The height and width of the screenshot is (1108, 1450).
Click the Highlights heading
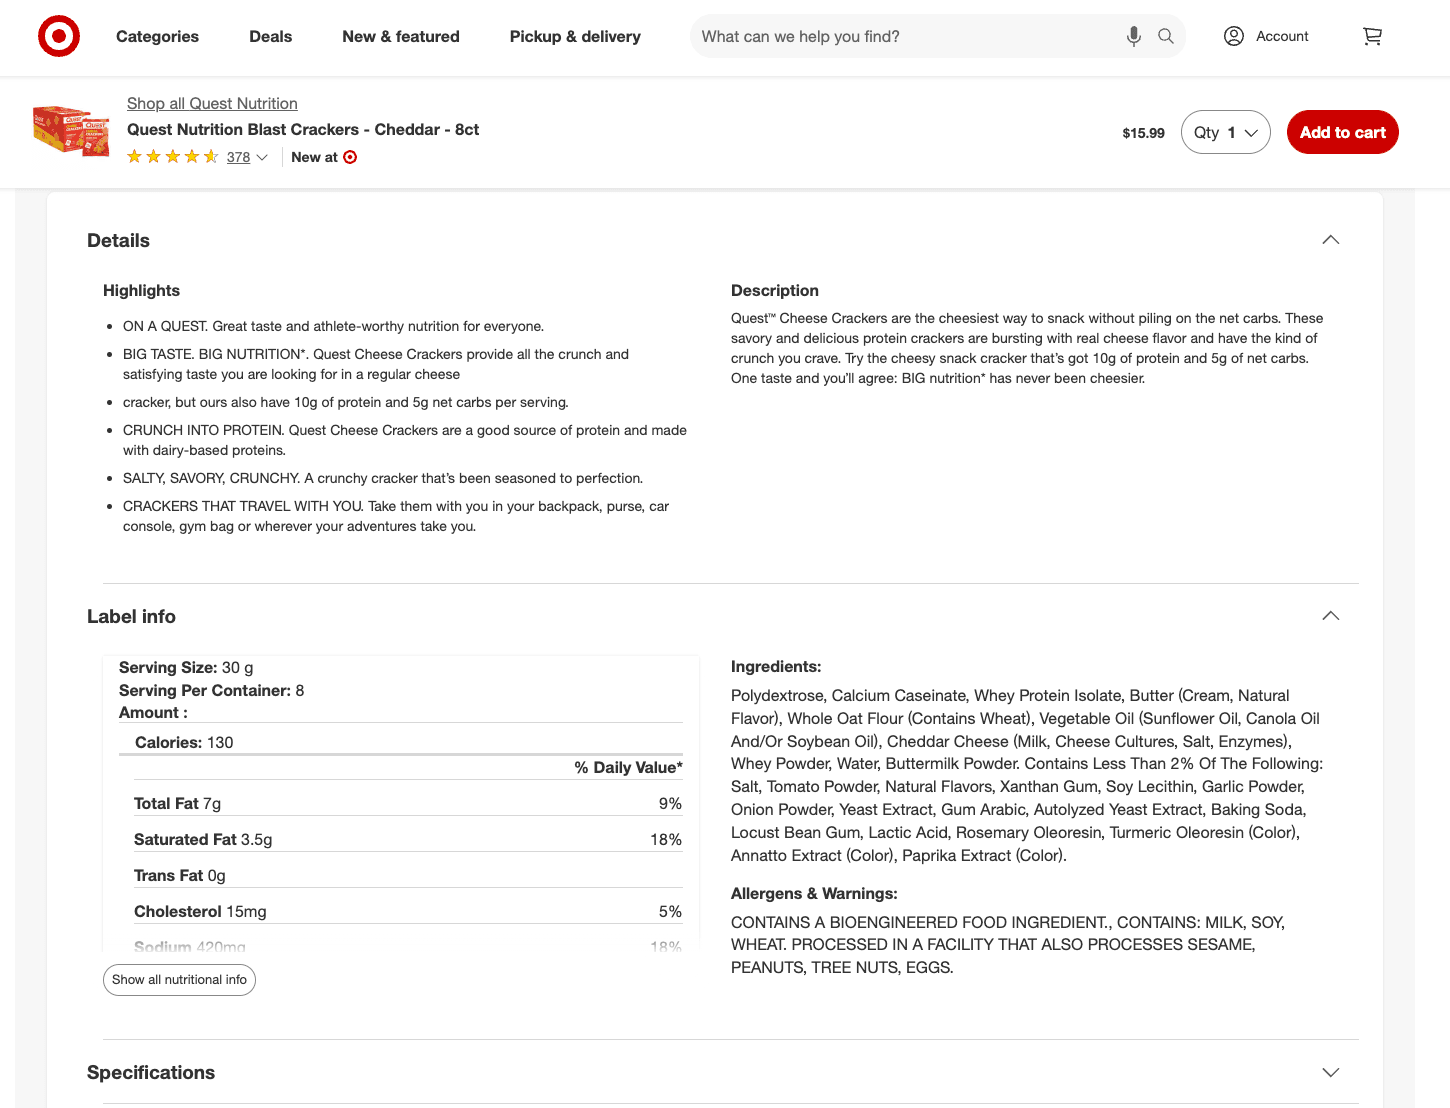point(141,290)
